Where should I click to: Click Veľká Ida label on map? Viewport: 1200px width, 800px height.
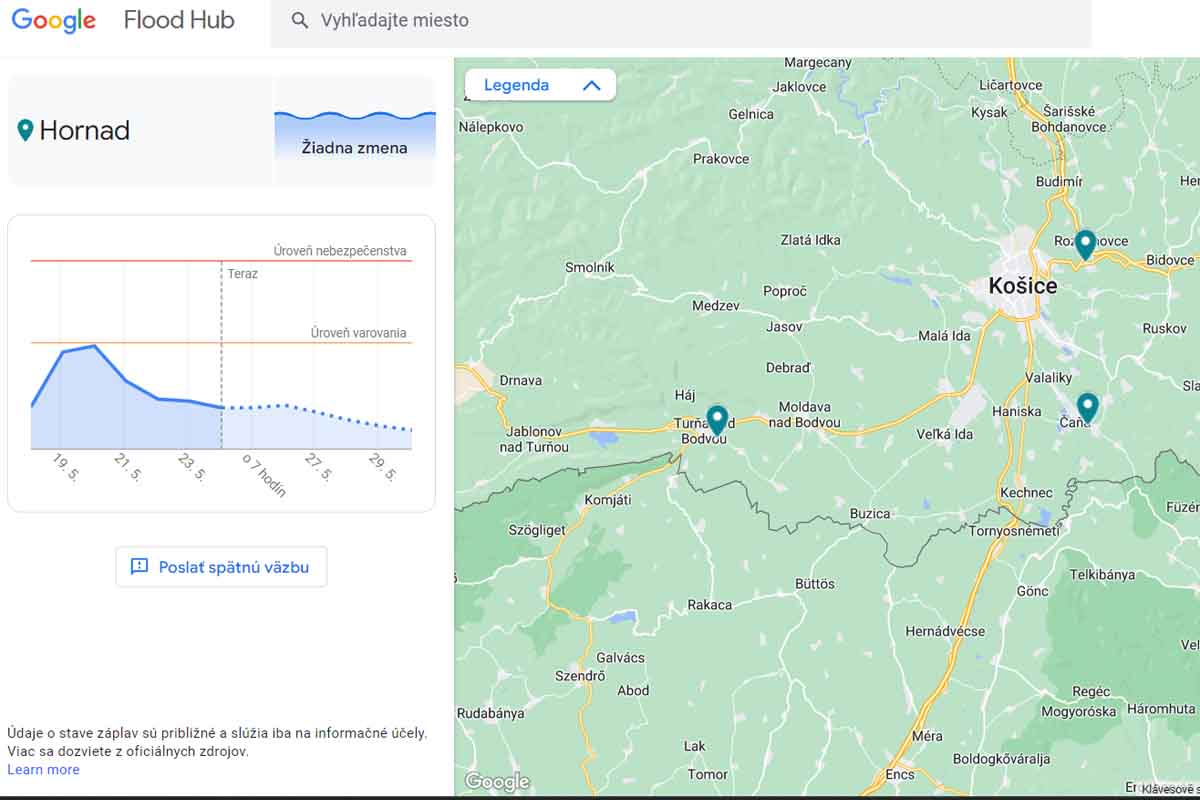point(945,434)
